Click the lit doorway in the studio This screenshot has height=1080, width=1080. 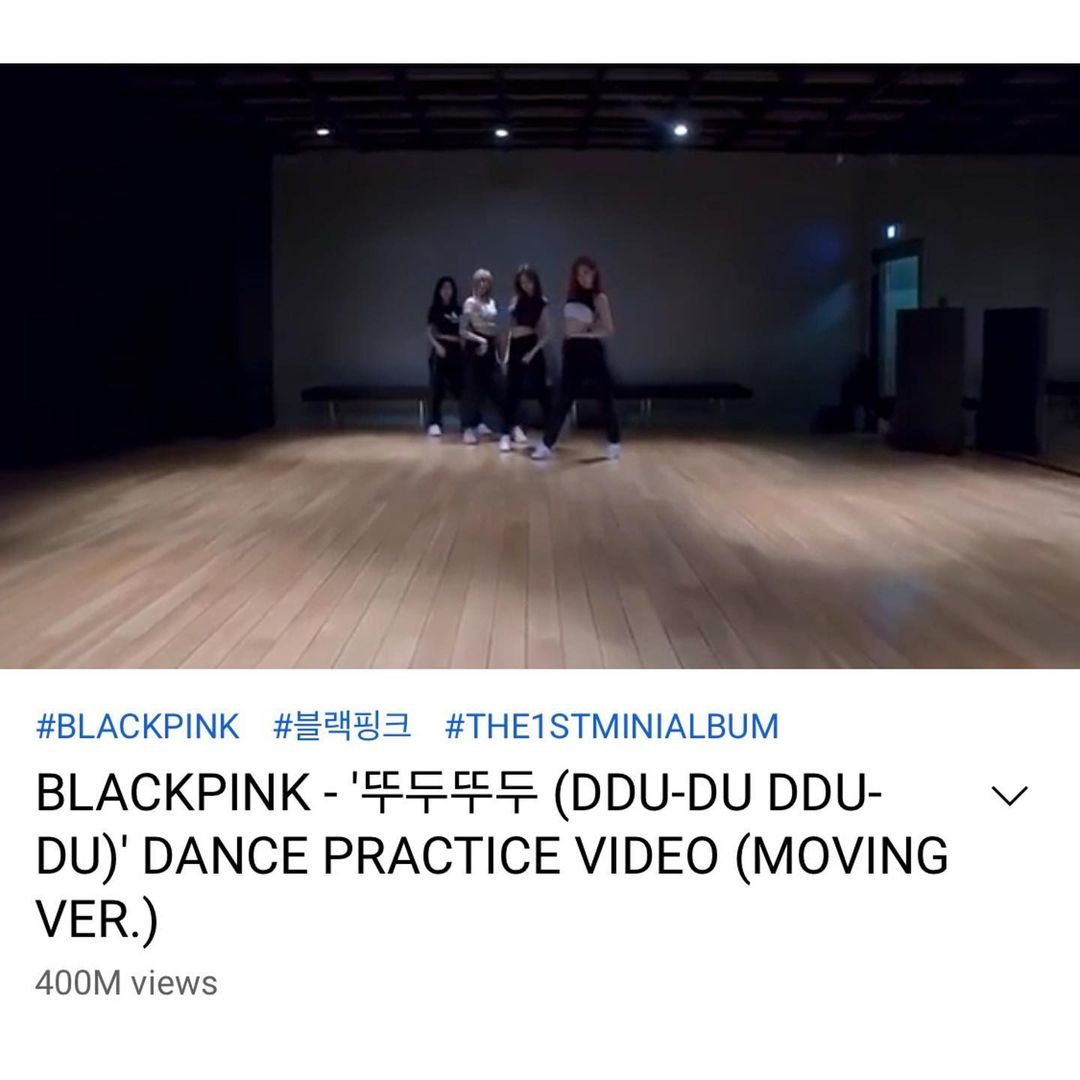(x=900, y=324)
